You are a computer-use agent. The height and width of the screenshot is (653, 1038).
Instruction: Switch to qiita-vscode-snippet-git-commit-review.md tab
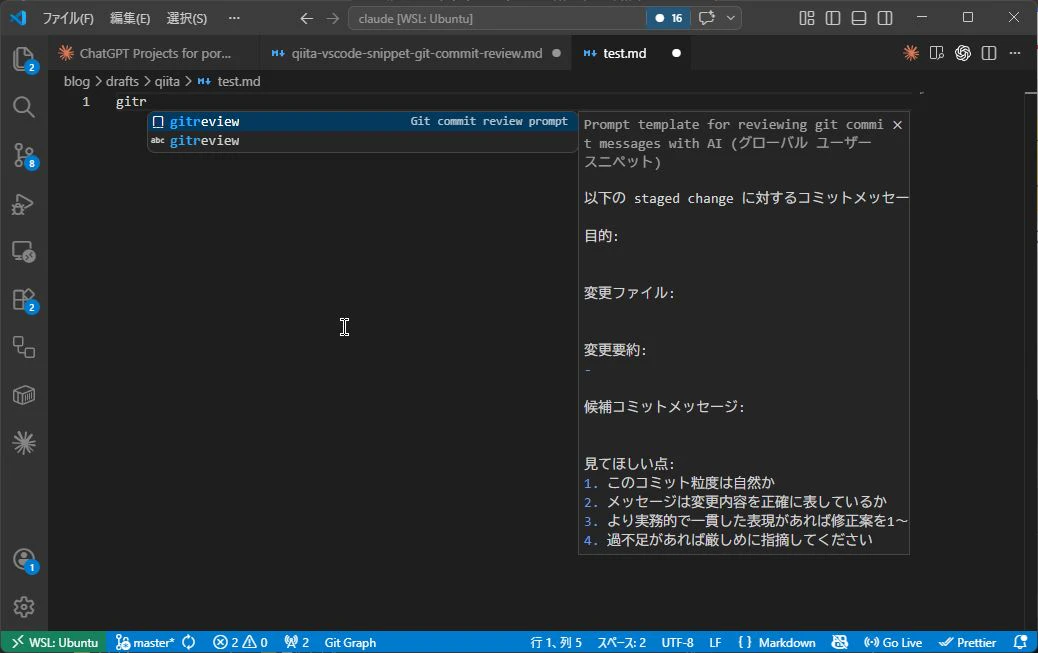[417, 53]
